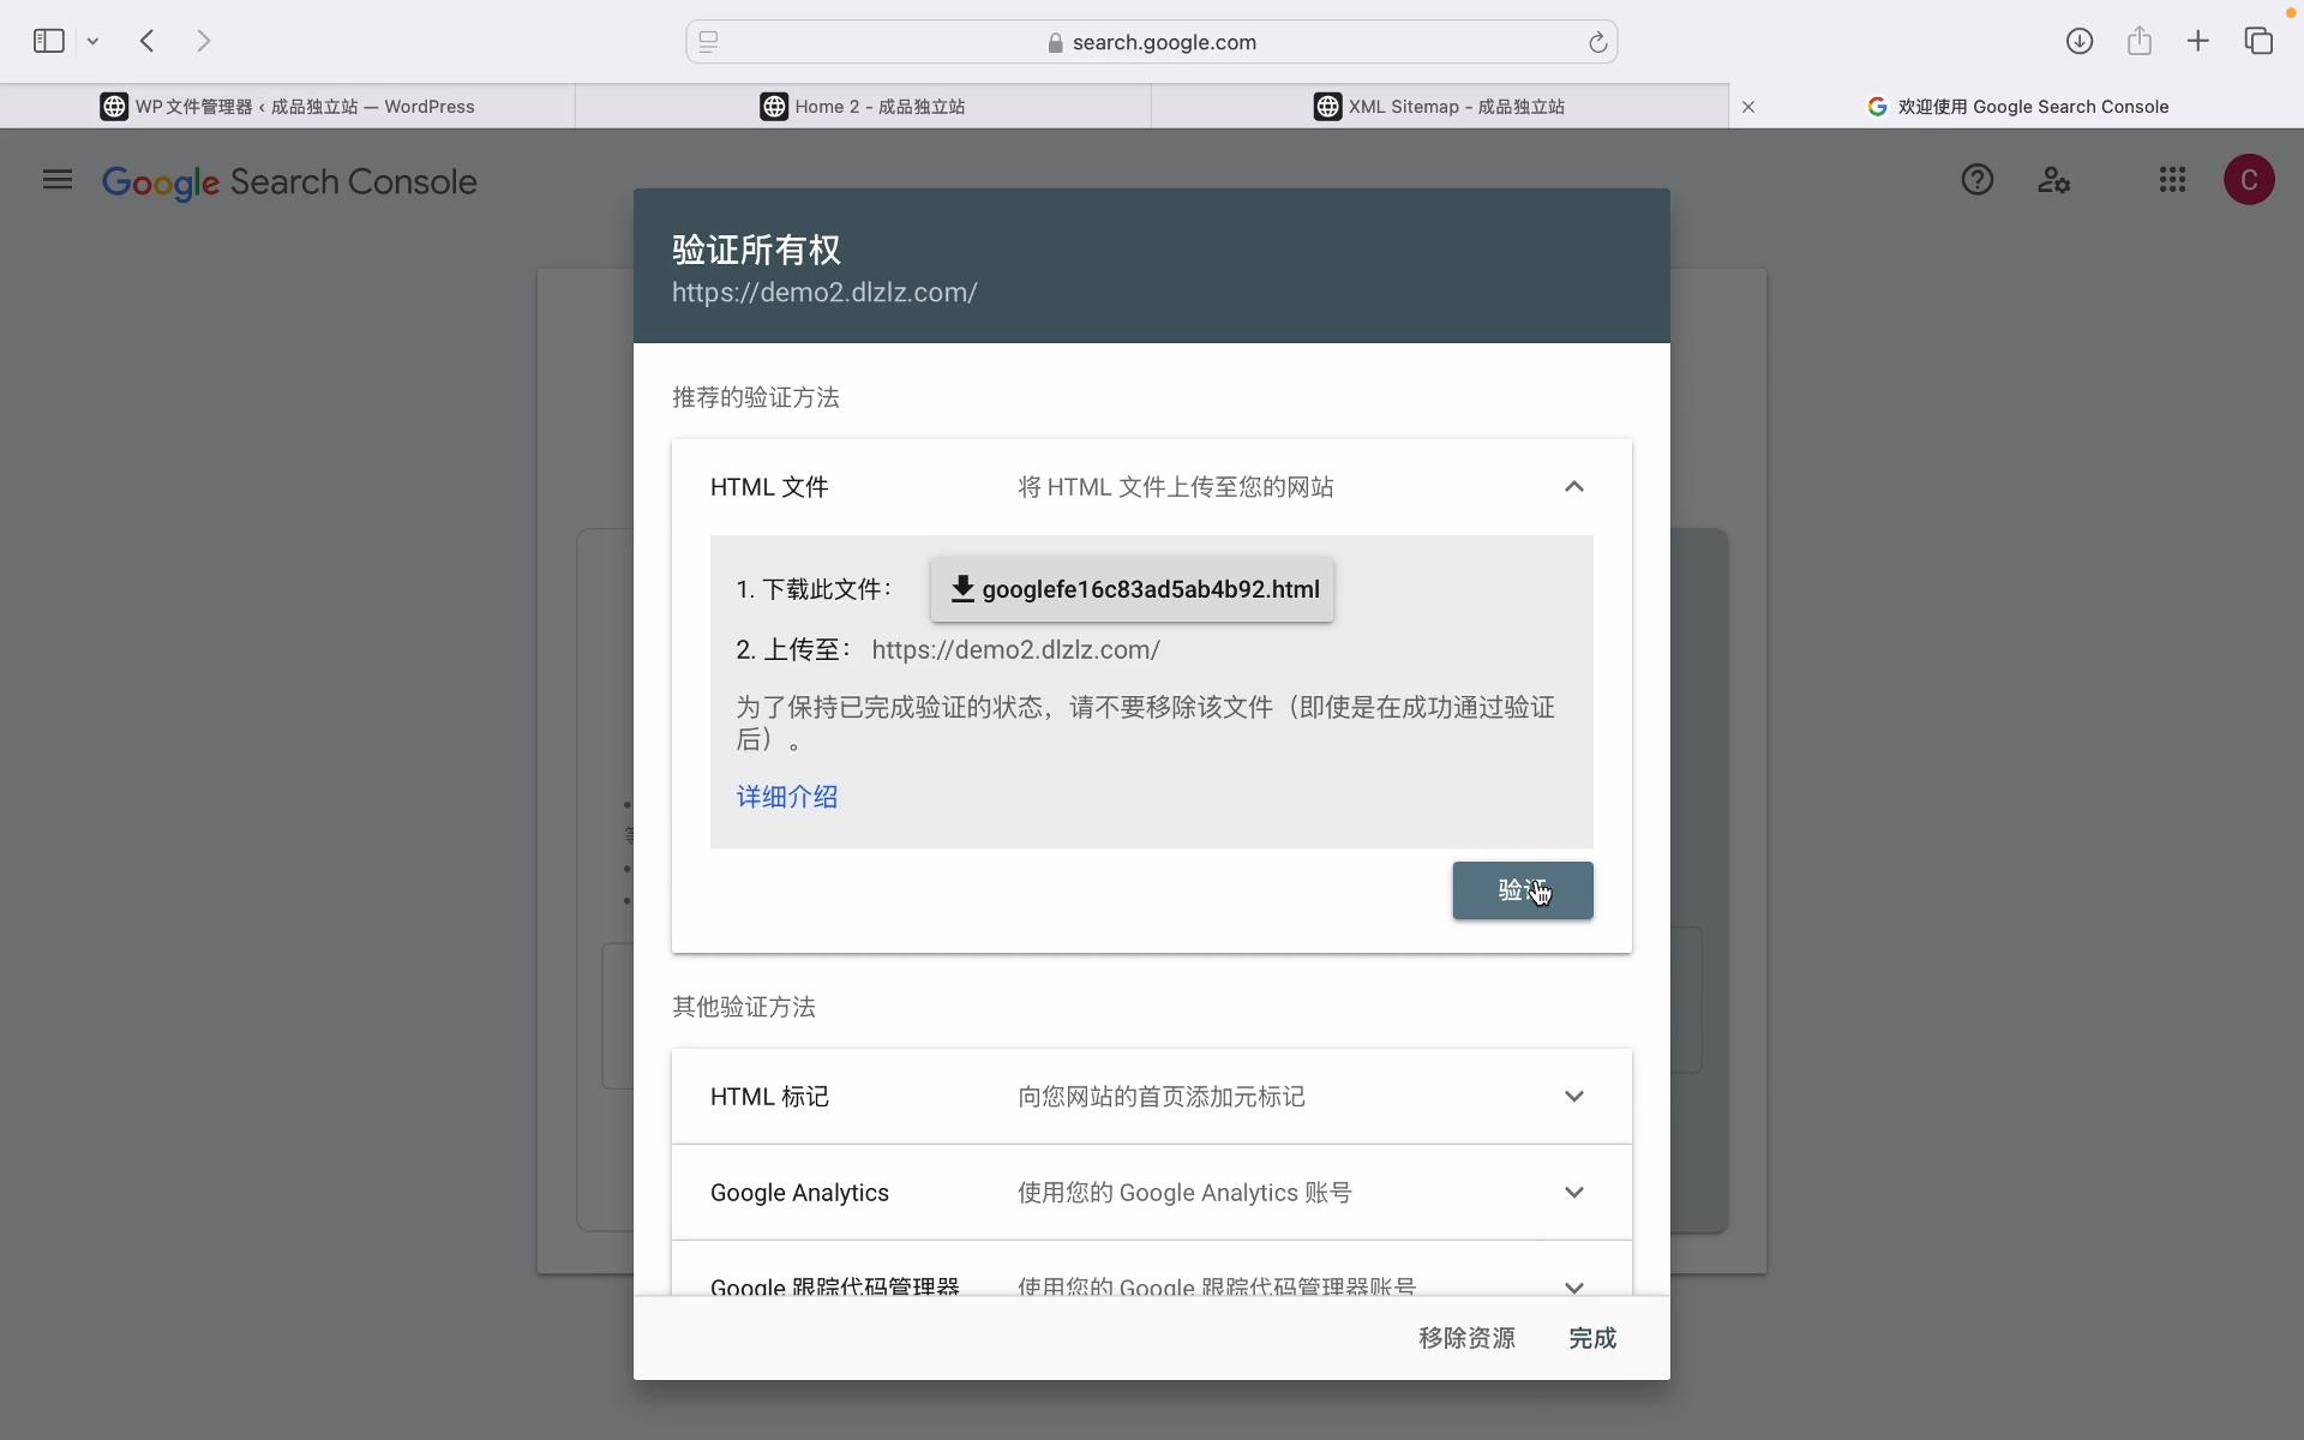This screenshot has height=1440, width=2304.
Task: Switch to Home 2 - 成品独立站 tab
Action: click(x=863, y=106)
